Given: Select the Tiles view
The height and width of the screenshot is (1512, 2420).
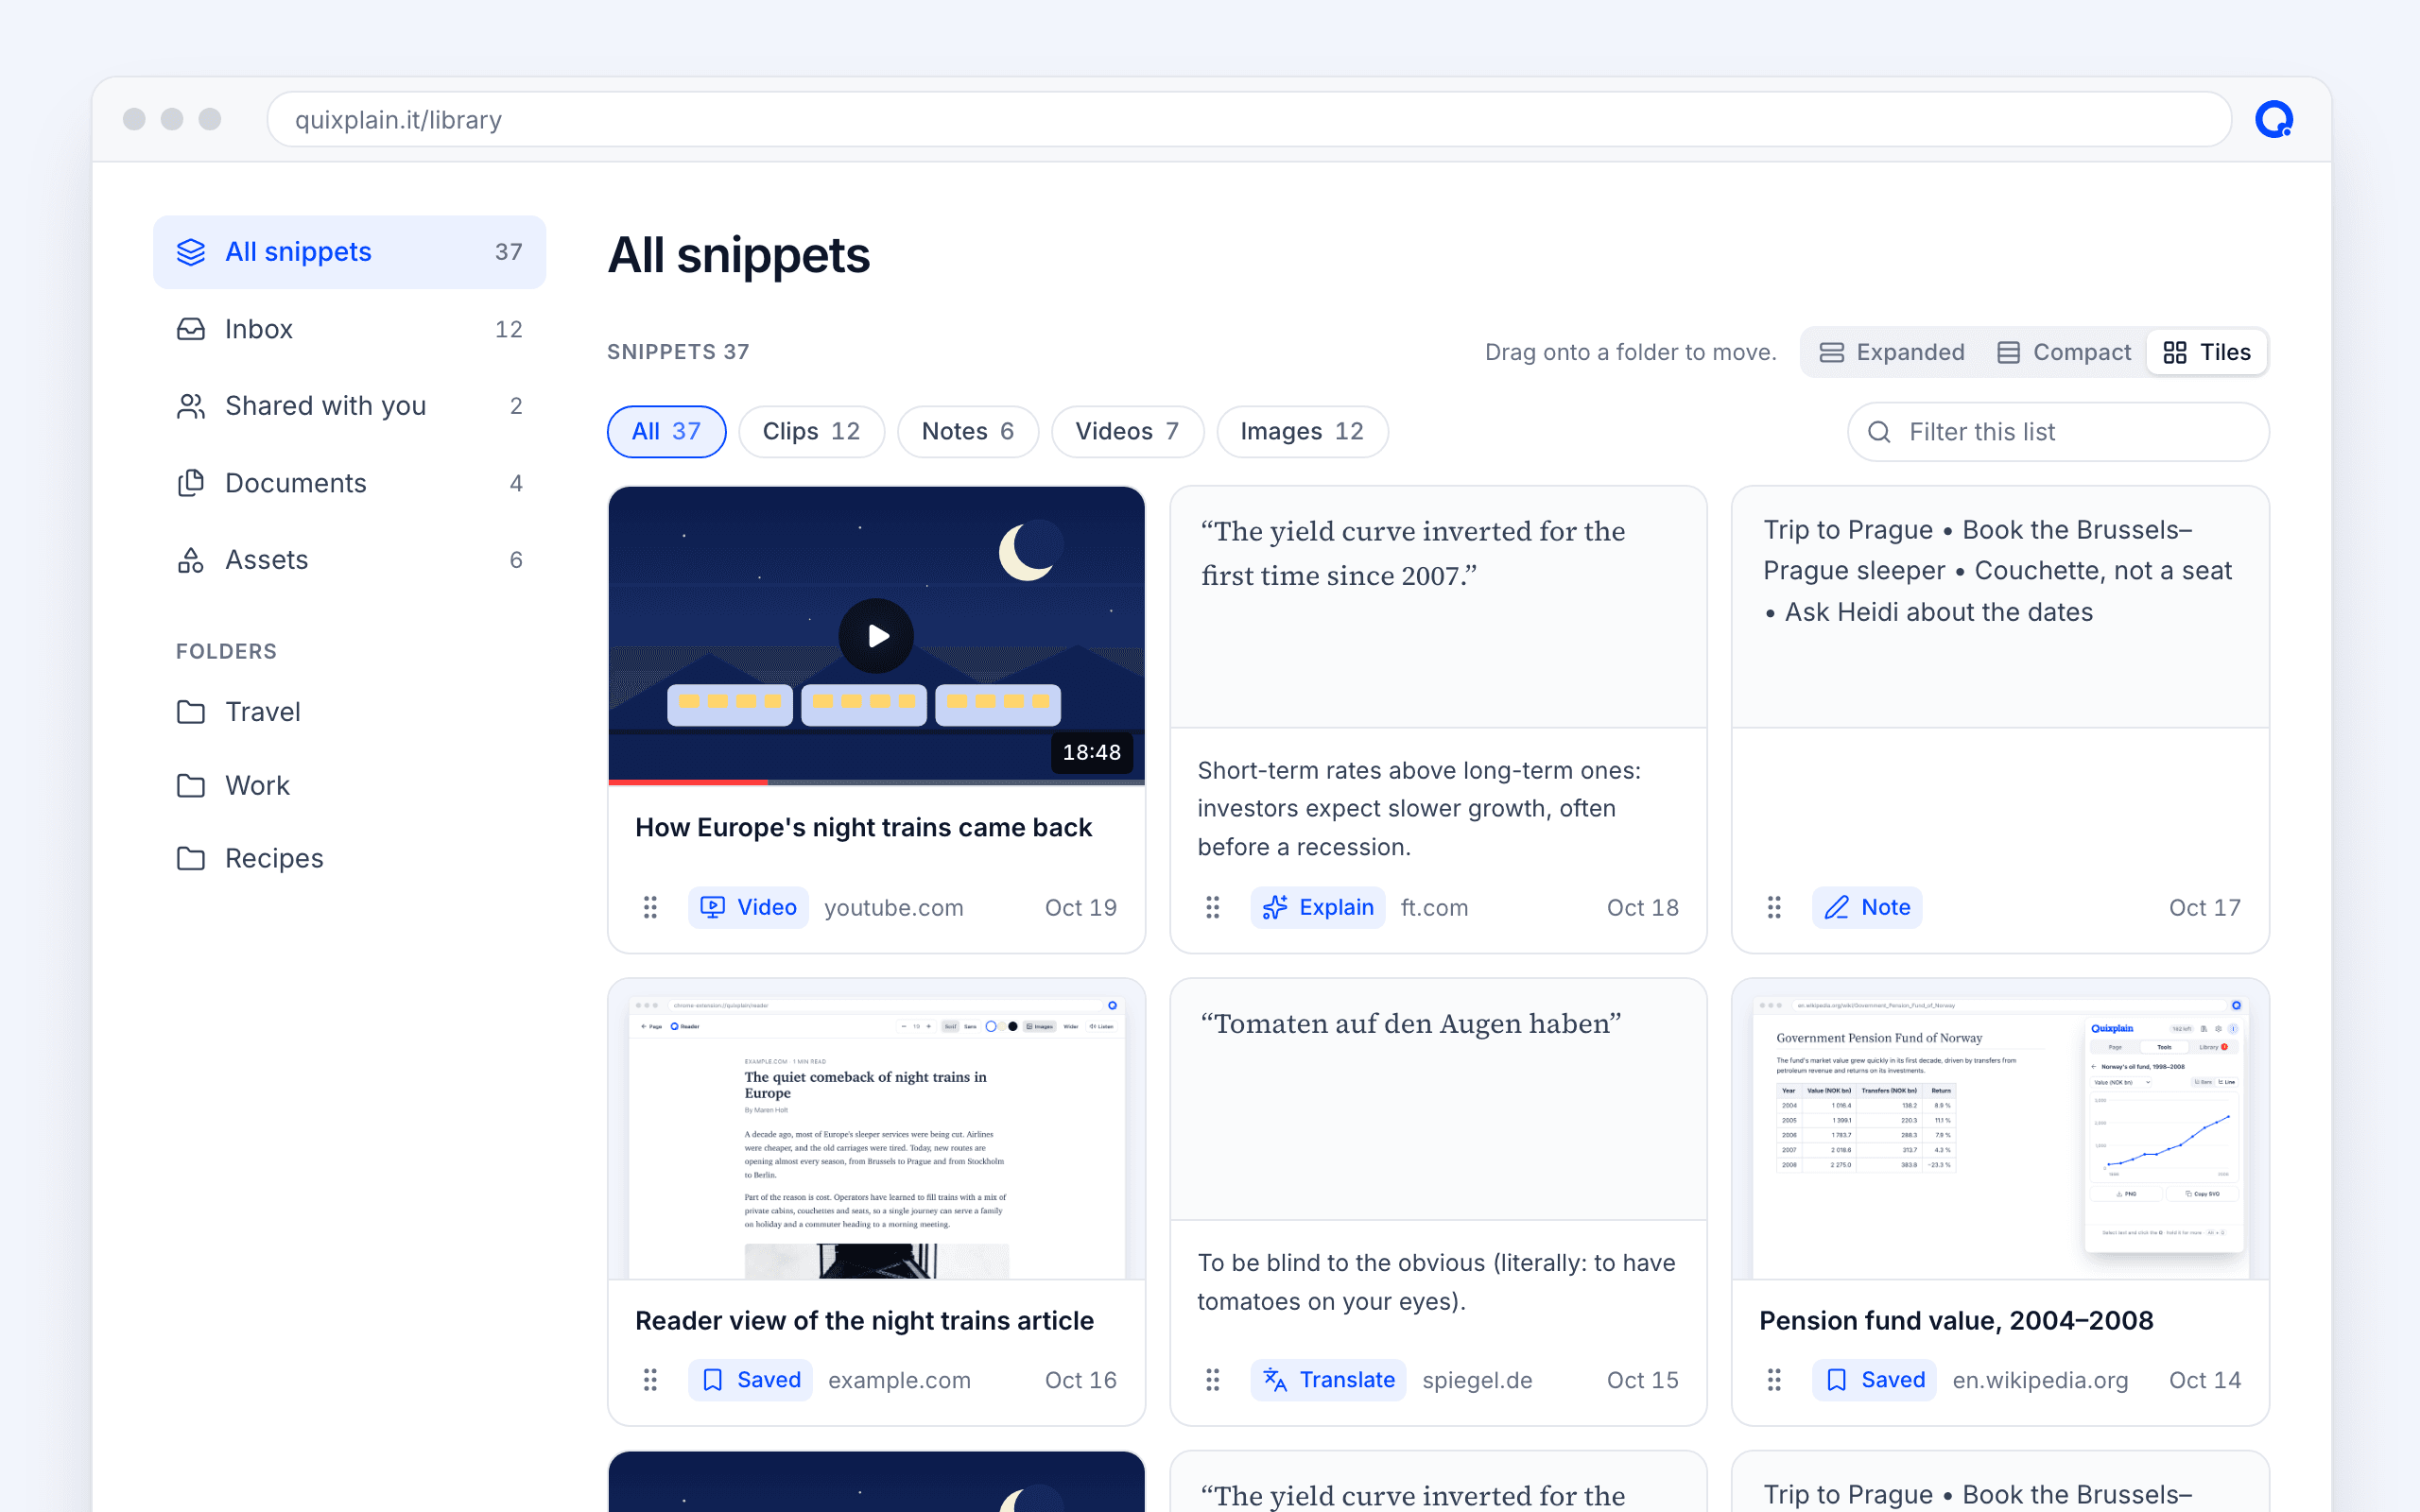Looking at the screenshot, I should (x=2207, y=352).
